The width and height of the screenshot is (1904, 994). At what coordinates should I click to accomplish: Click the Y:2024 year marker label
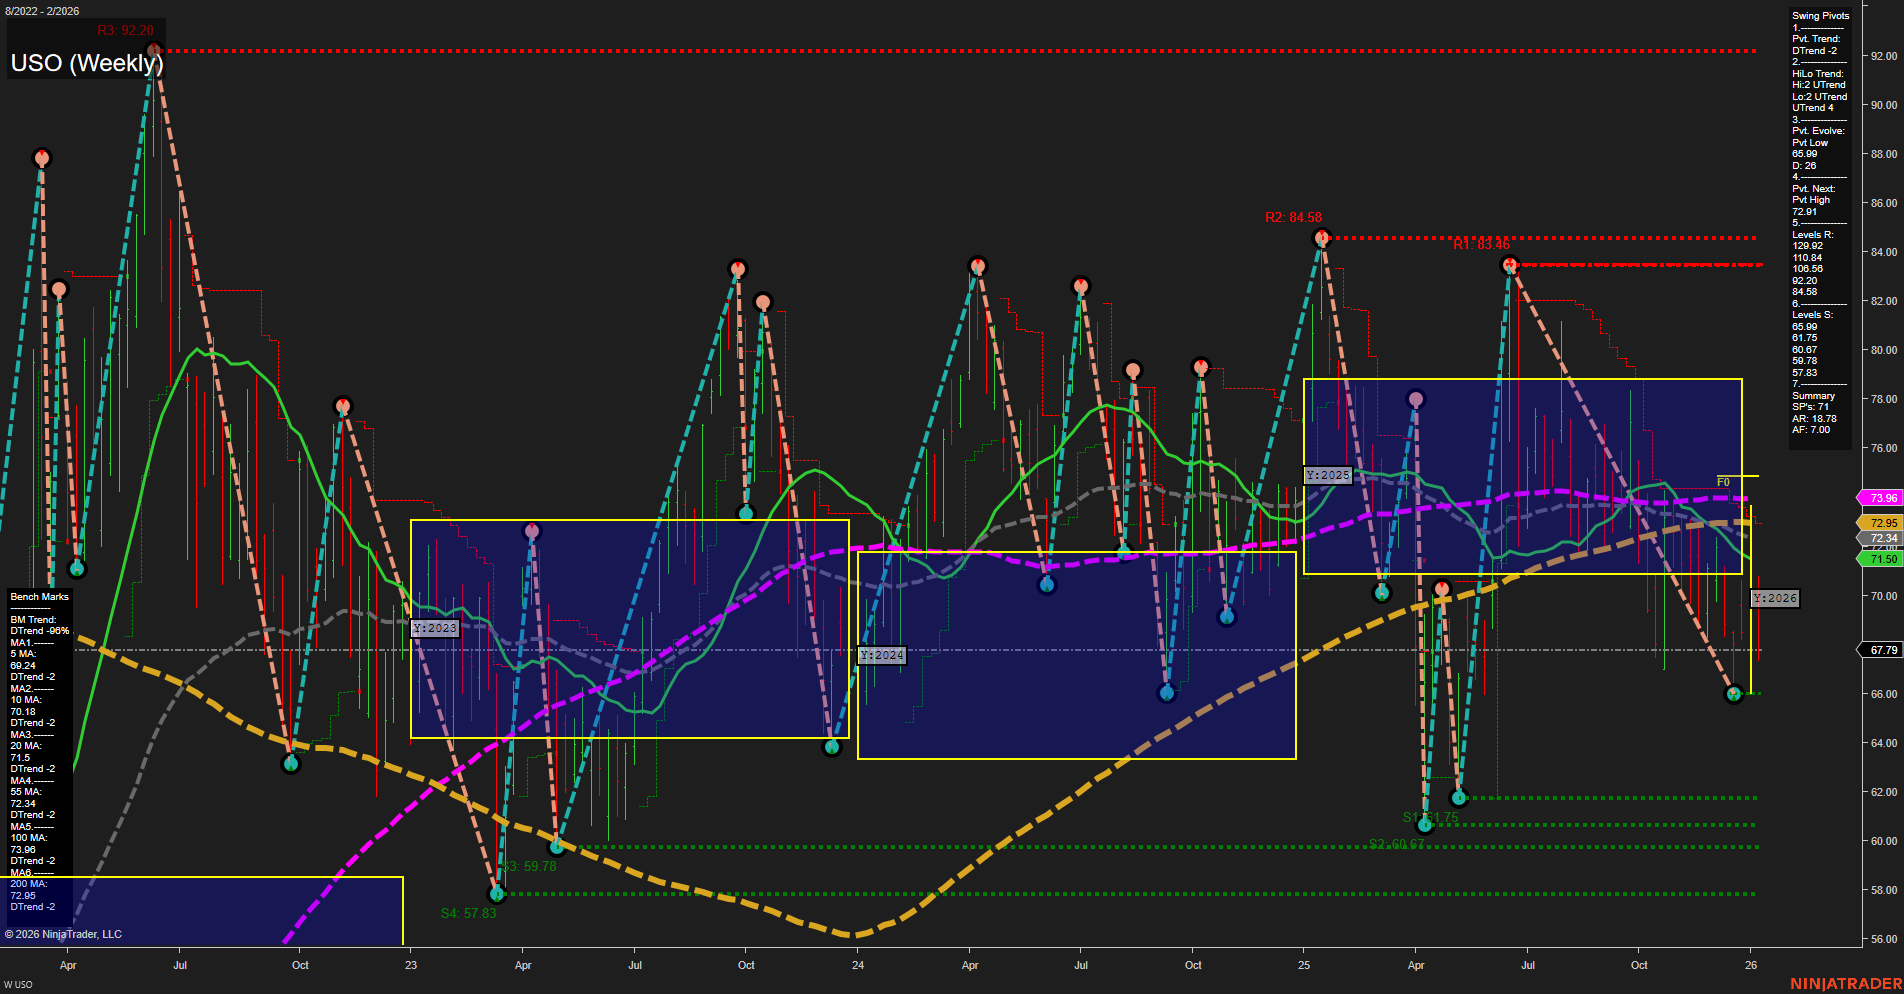point(880,655)
